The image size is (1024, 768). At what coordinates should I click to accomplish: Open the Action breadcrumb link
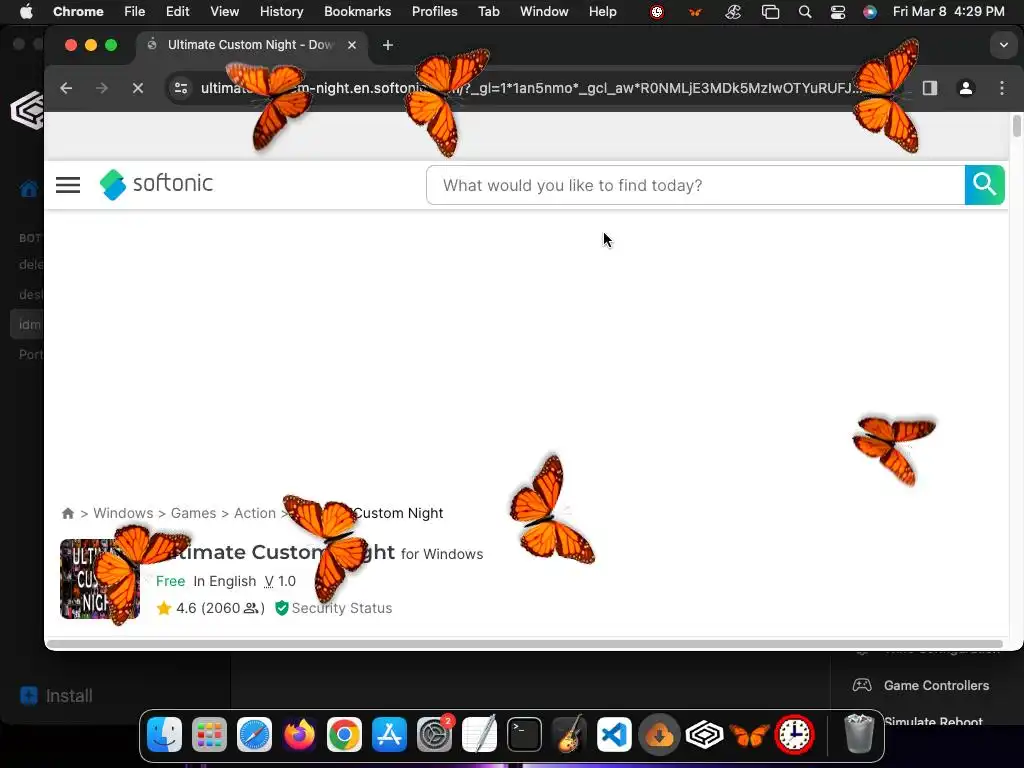(x=255, y=513)
